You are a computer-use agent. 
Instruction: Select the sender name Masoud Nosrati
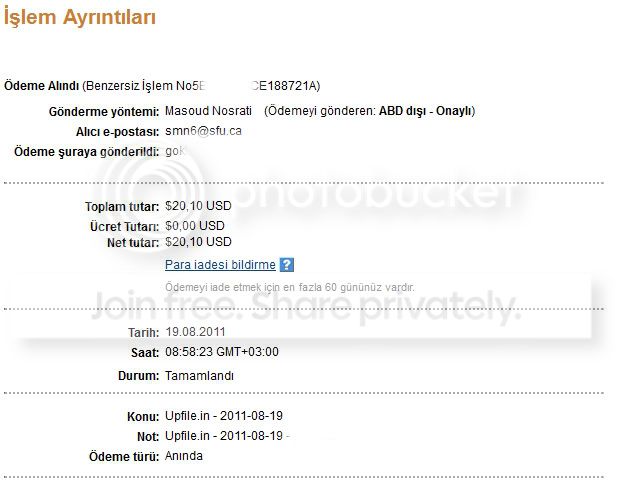click(x=207, y=111)
